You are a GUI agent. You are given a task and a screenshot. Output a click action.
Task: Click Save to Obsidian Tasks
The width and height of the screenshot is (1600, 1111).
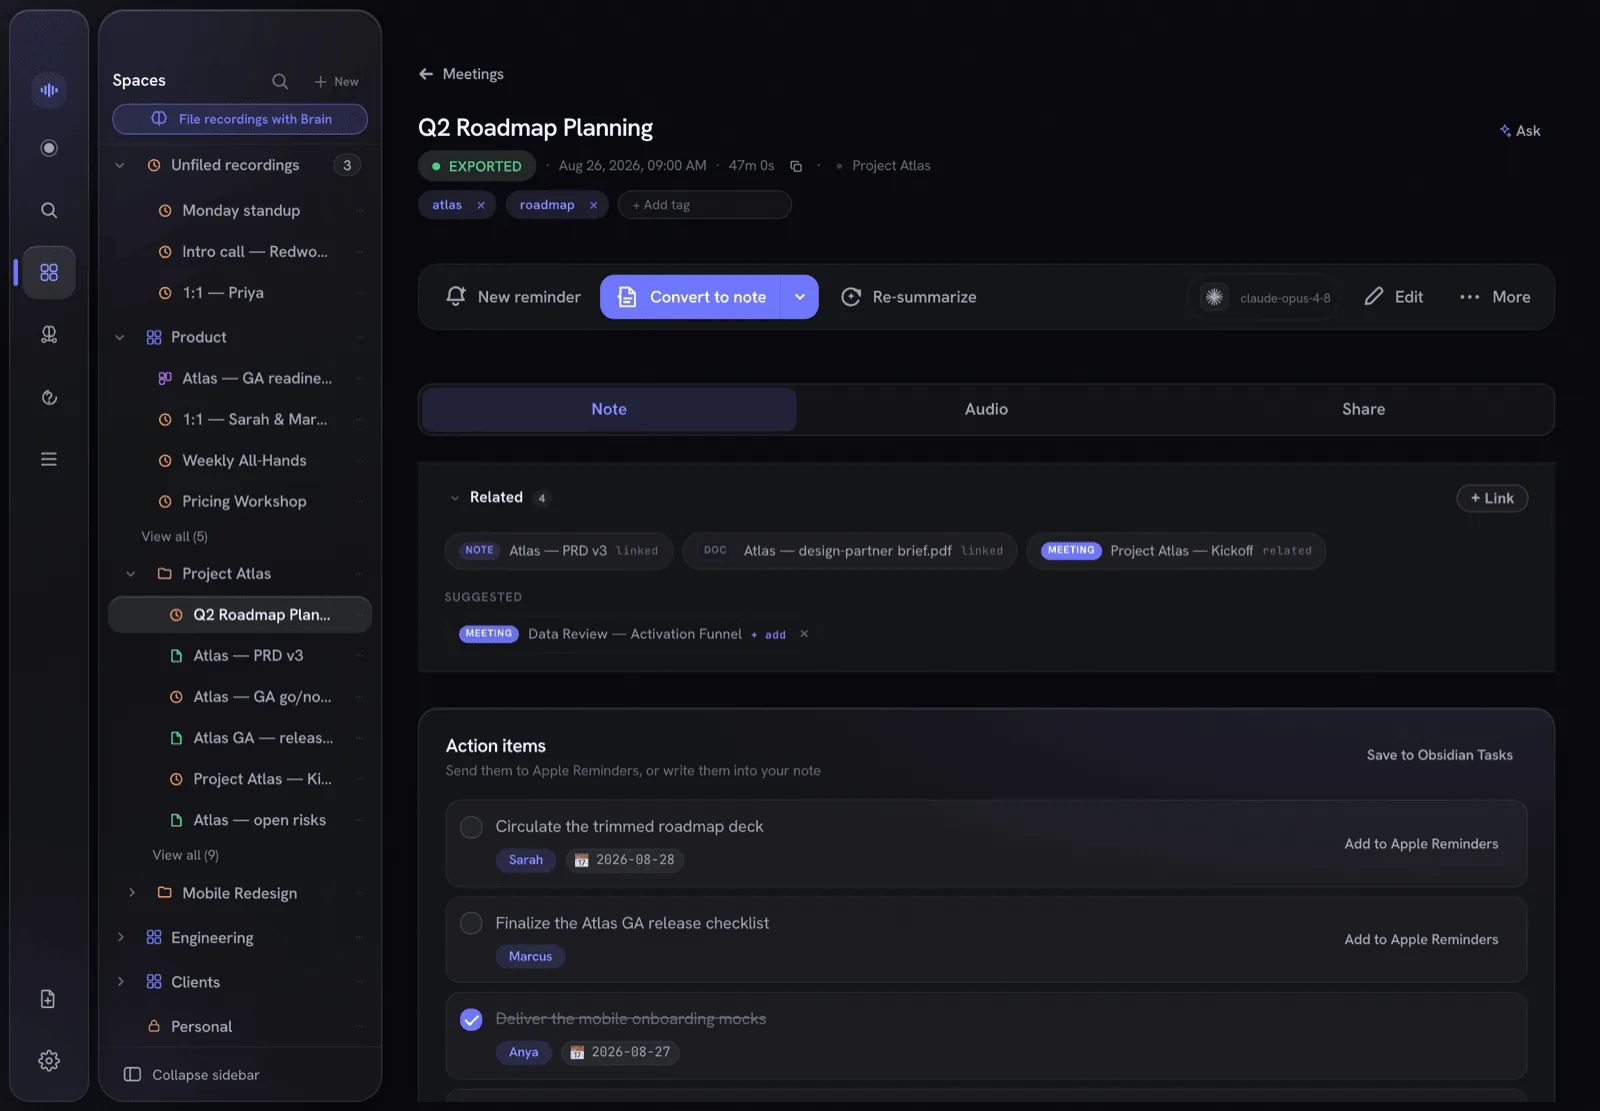pos(1440,755)
